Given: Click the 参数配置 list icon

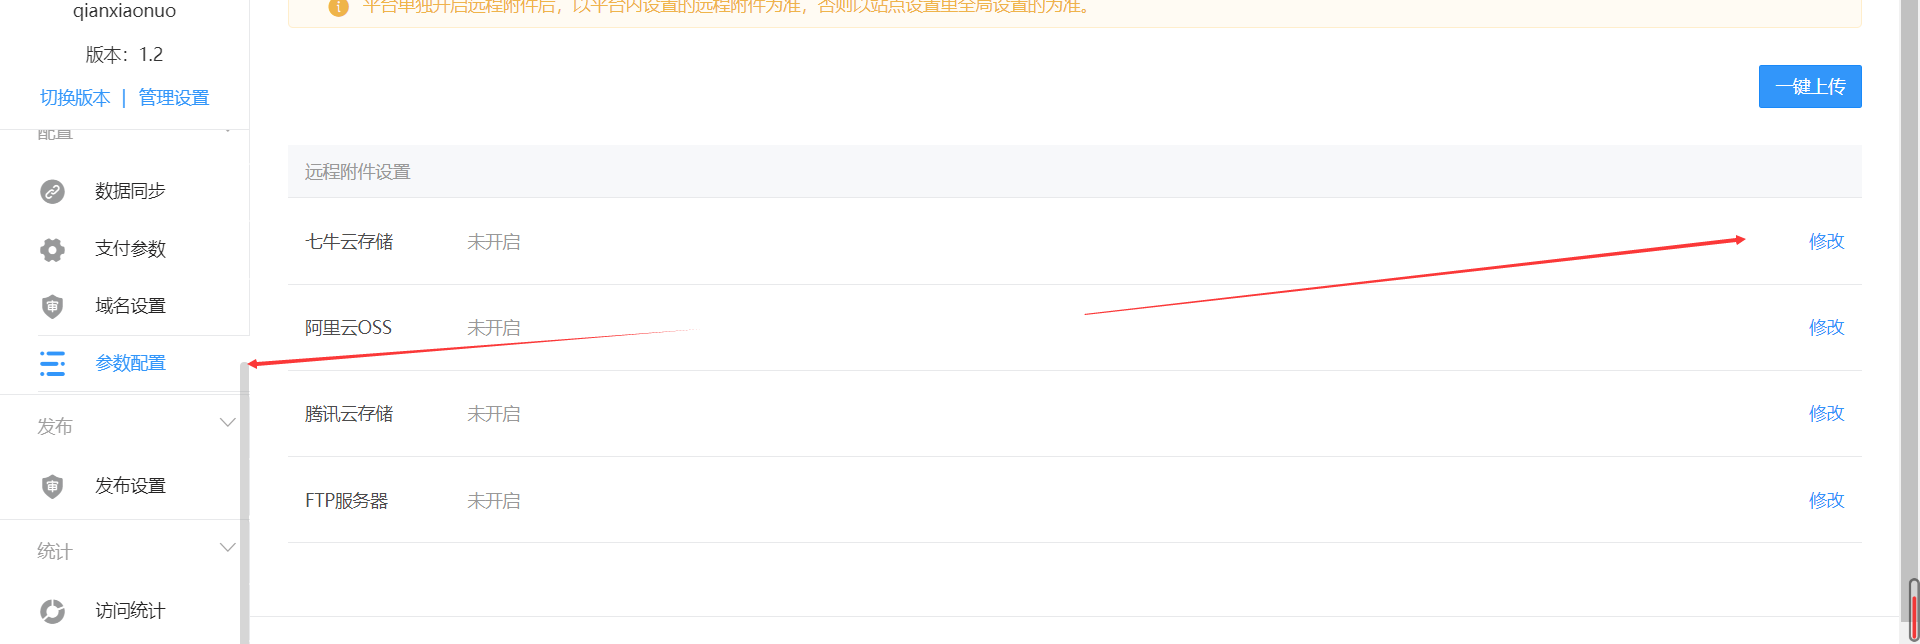Looking at the screenshot, I should pos(52,363).
